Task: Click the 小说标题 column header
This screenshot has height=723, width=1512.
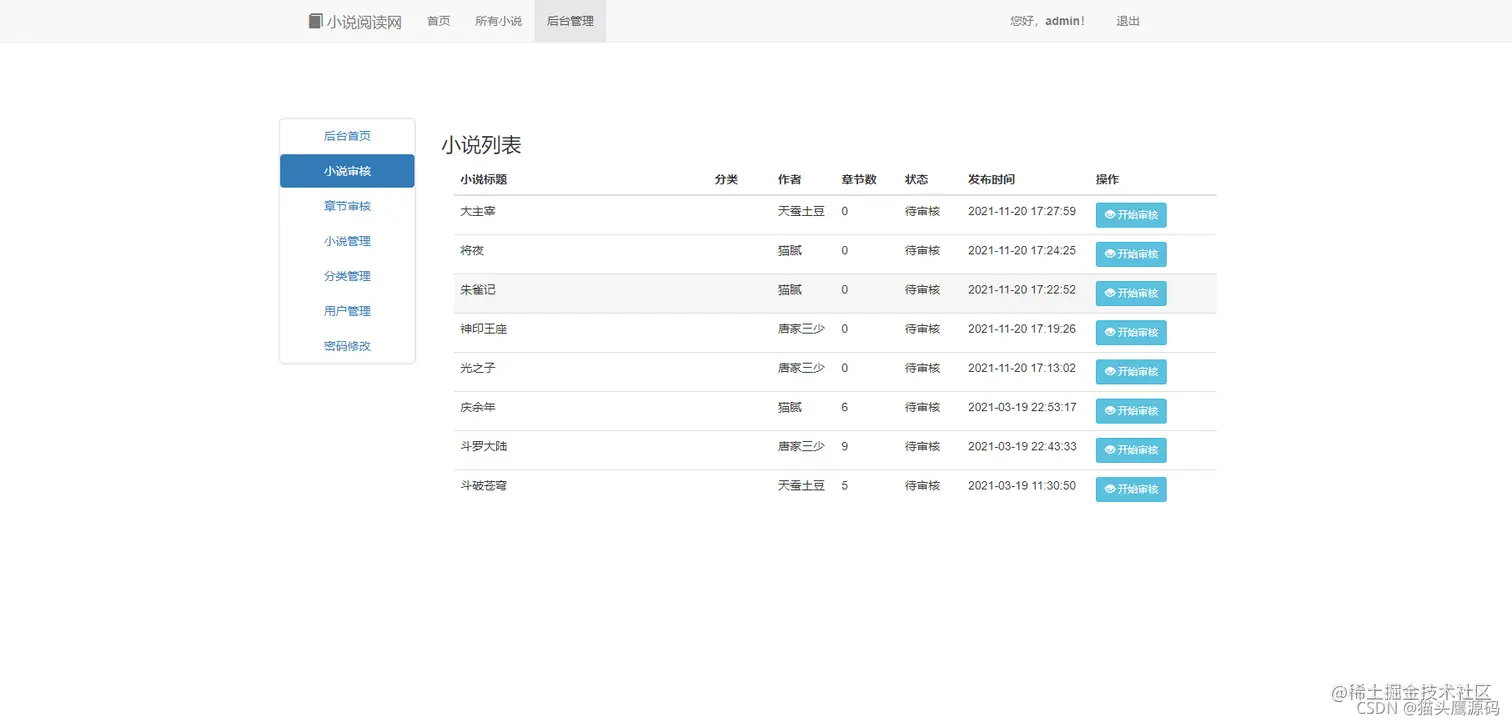Action: [x=483, y=180]
